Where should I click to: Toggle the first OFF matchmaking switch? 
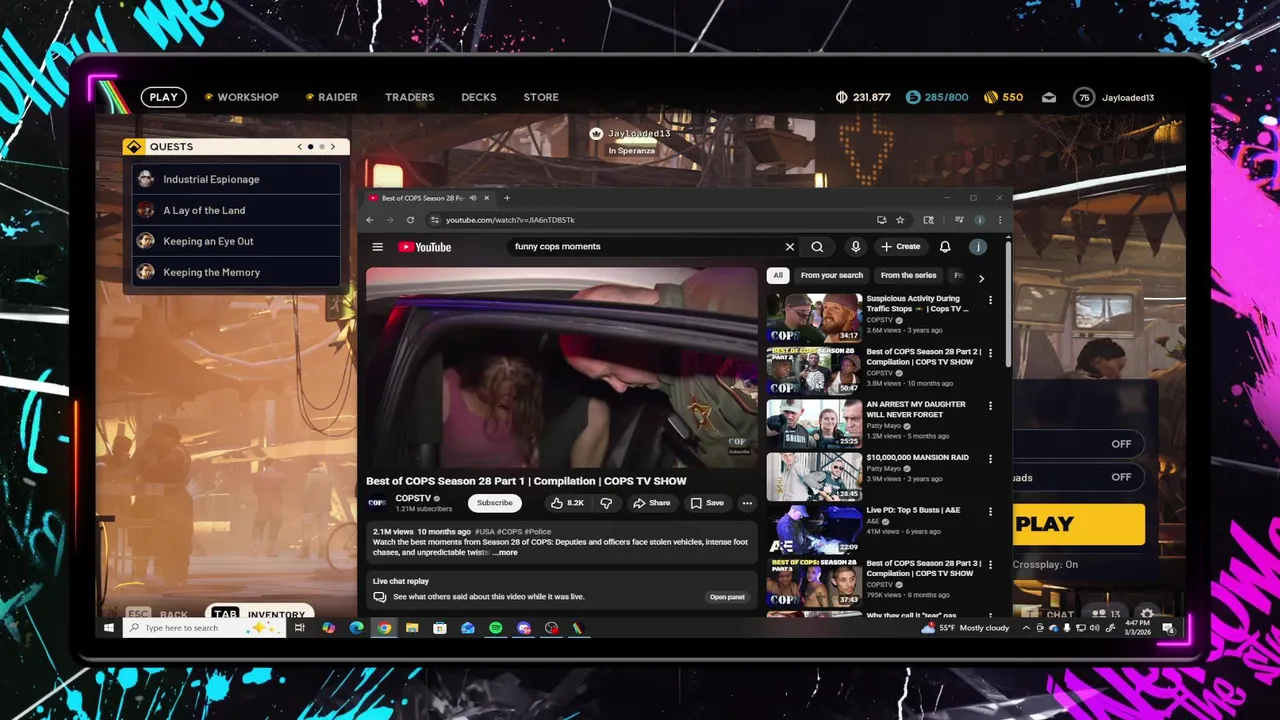pos(1121,444)
